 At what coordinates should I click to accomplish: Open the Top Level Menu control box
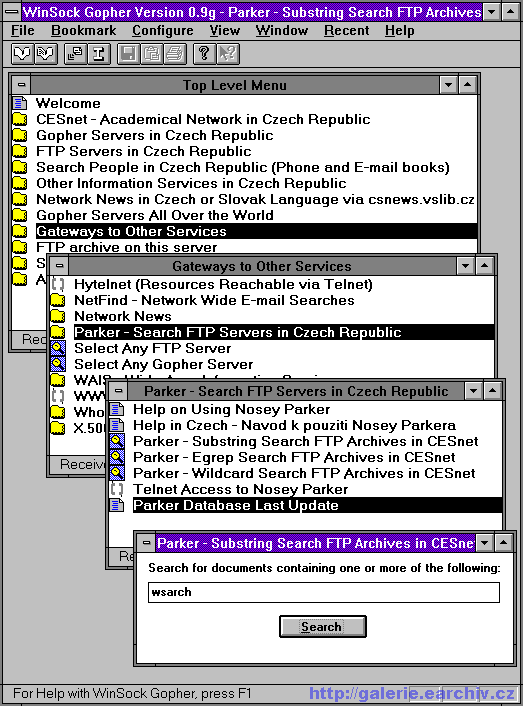tap(21, 85)
